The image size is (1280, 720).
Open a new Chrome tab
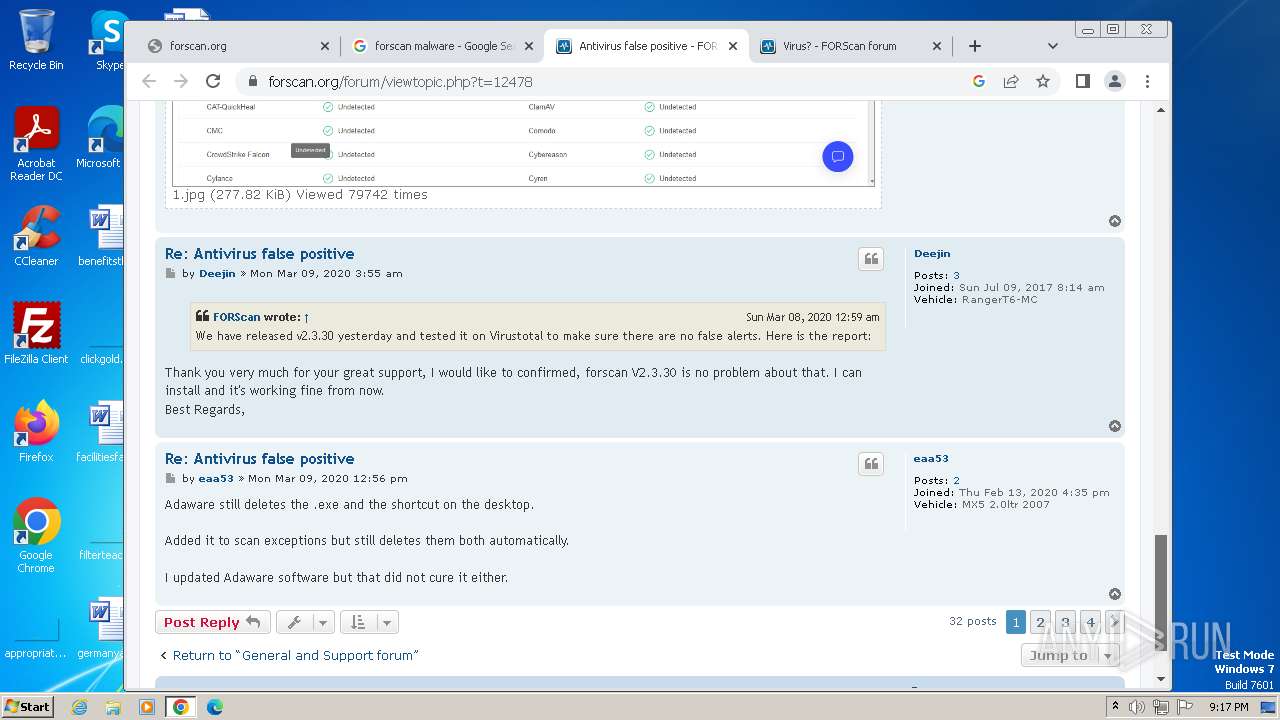click(x=975, y=46)
